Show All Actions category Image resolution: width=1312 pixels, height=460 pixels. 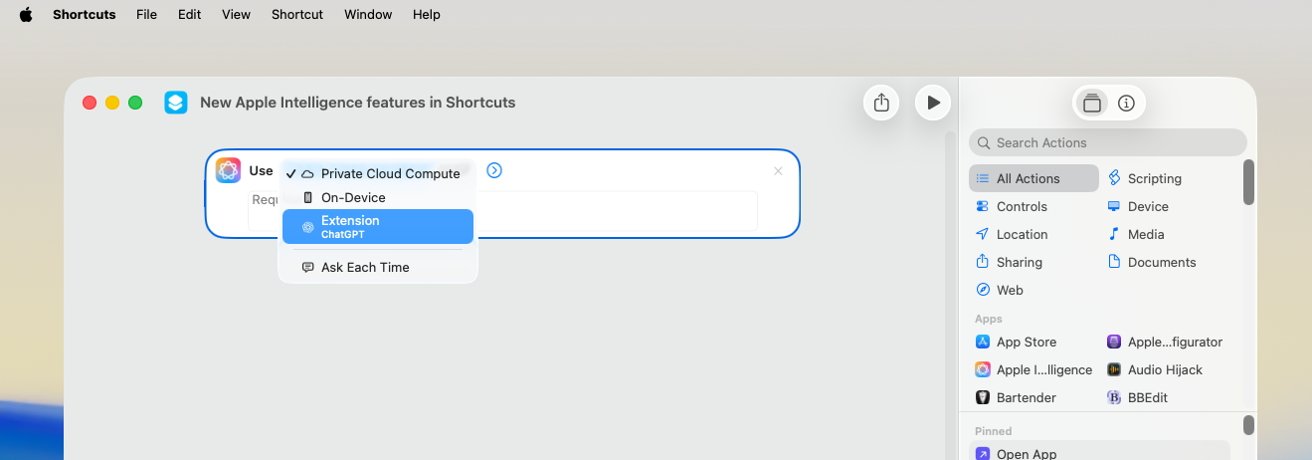pyautogui.click(x=1034, y=178)
